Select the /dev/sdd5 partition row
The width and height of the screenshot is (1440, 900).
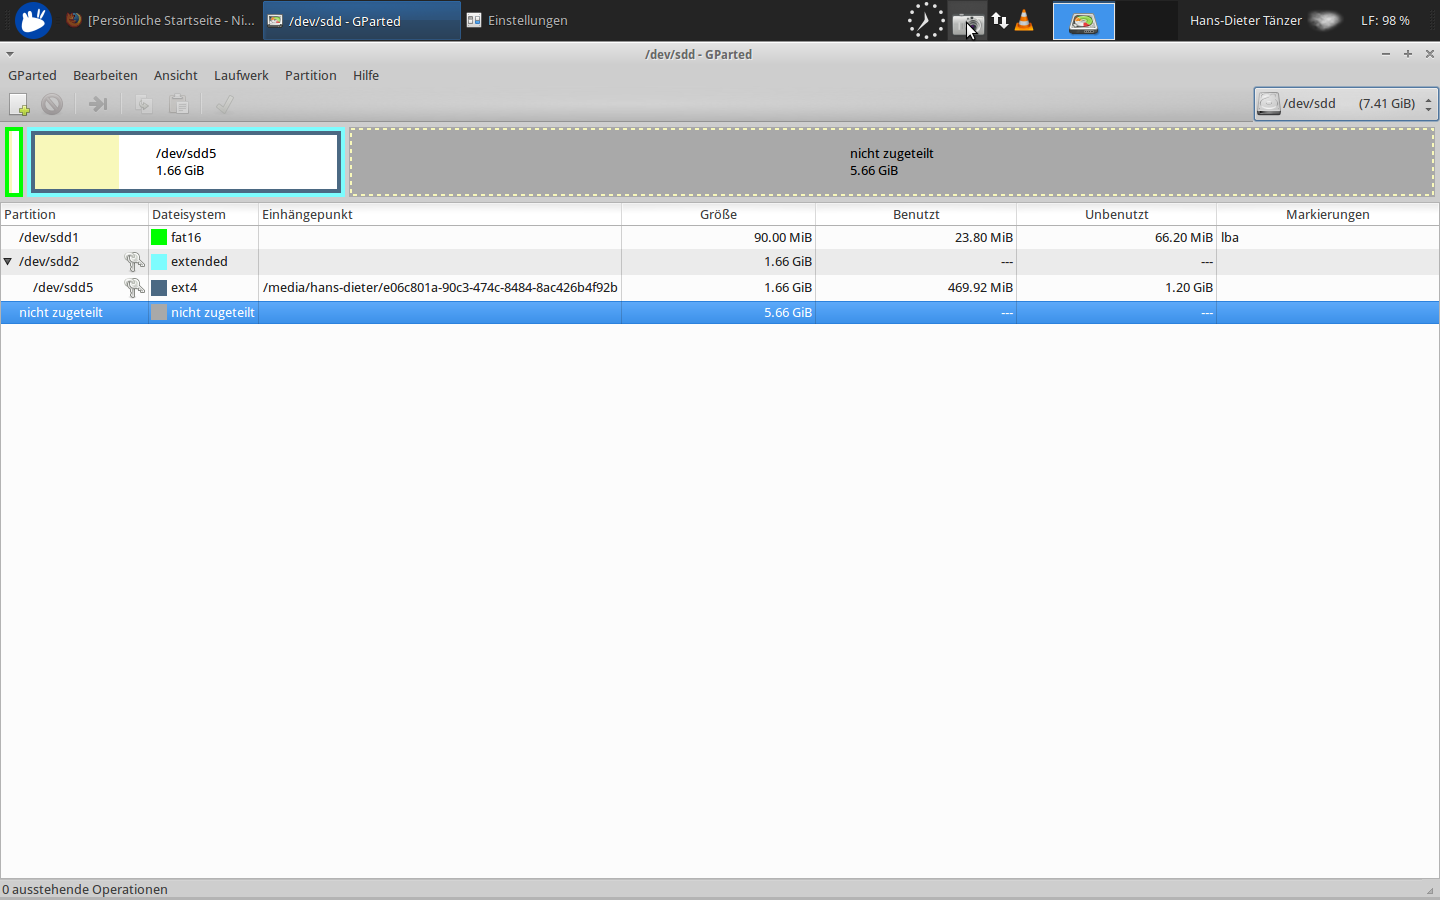coord(720,288)
